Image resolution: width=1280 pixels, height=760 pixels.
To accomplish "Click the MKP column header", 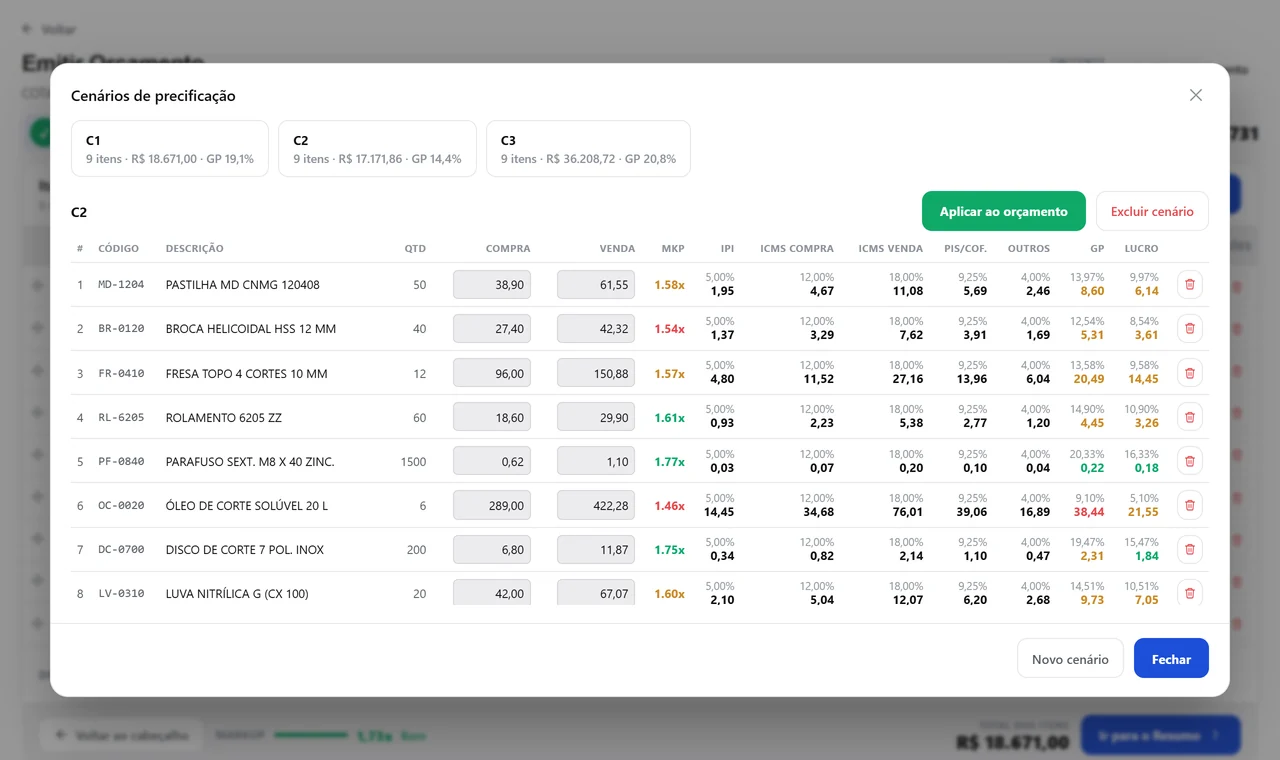I will pos(673,248).
